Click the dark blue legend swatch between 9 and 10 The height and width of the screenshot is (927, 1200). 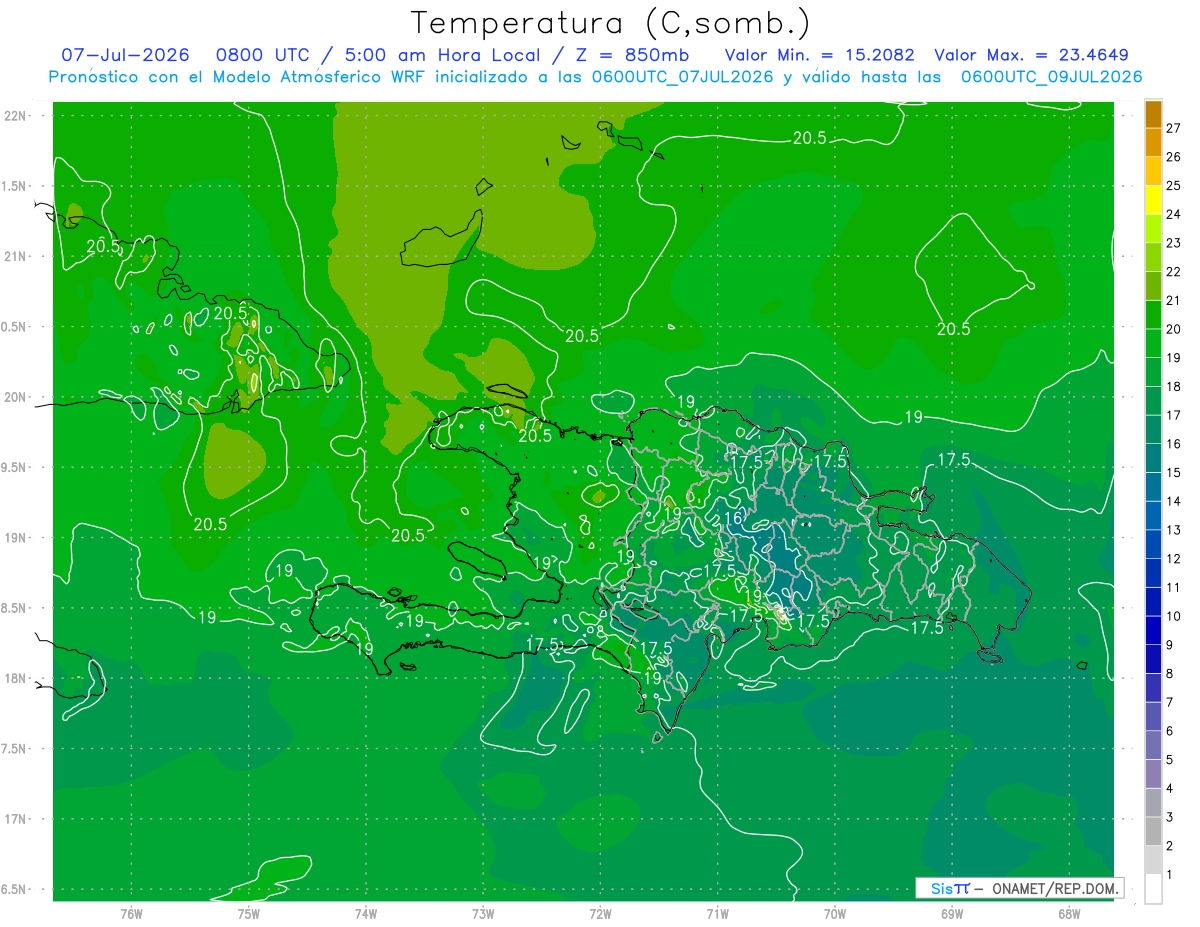[x=1153, y=631]
